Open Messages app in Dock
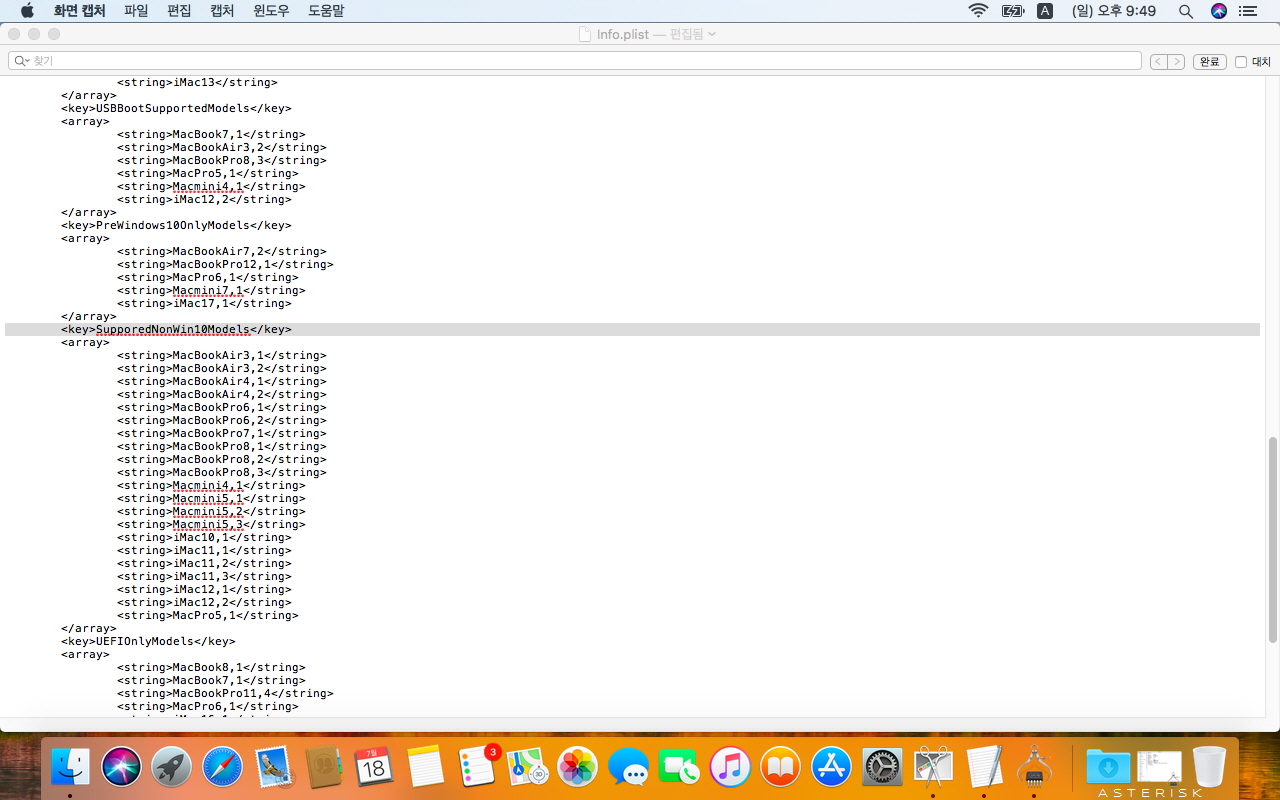 tap(629, 768)
